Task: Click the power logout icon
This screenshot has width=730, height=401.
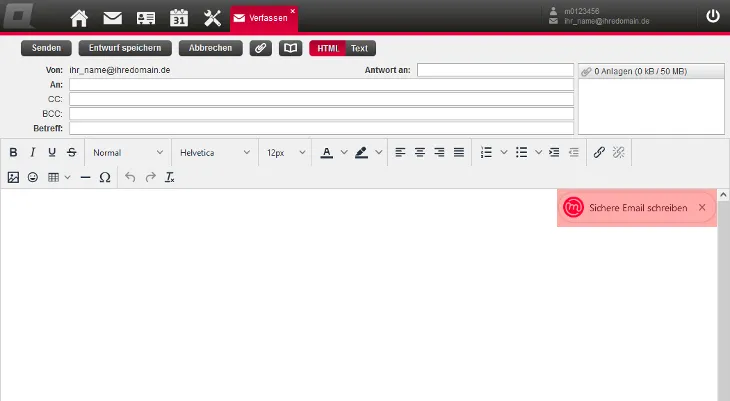Action: [713, 16]
